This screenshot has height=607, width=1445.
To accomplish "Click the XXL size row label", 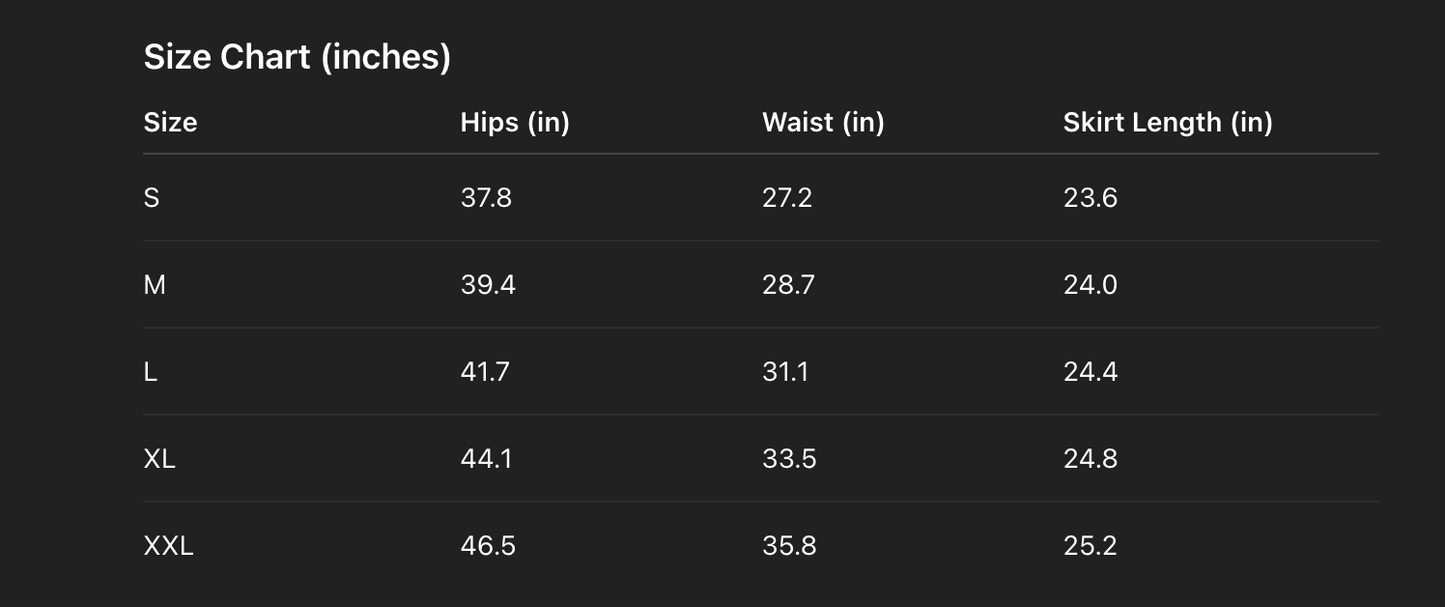I will 168,546.
